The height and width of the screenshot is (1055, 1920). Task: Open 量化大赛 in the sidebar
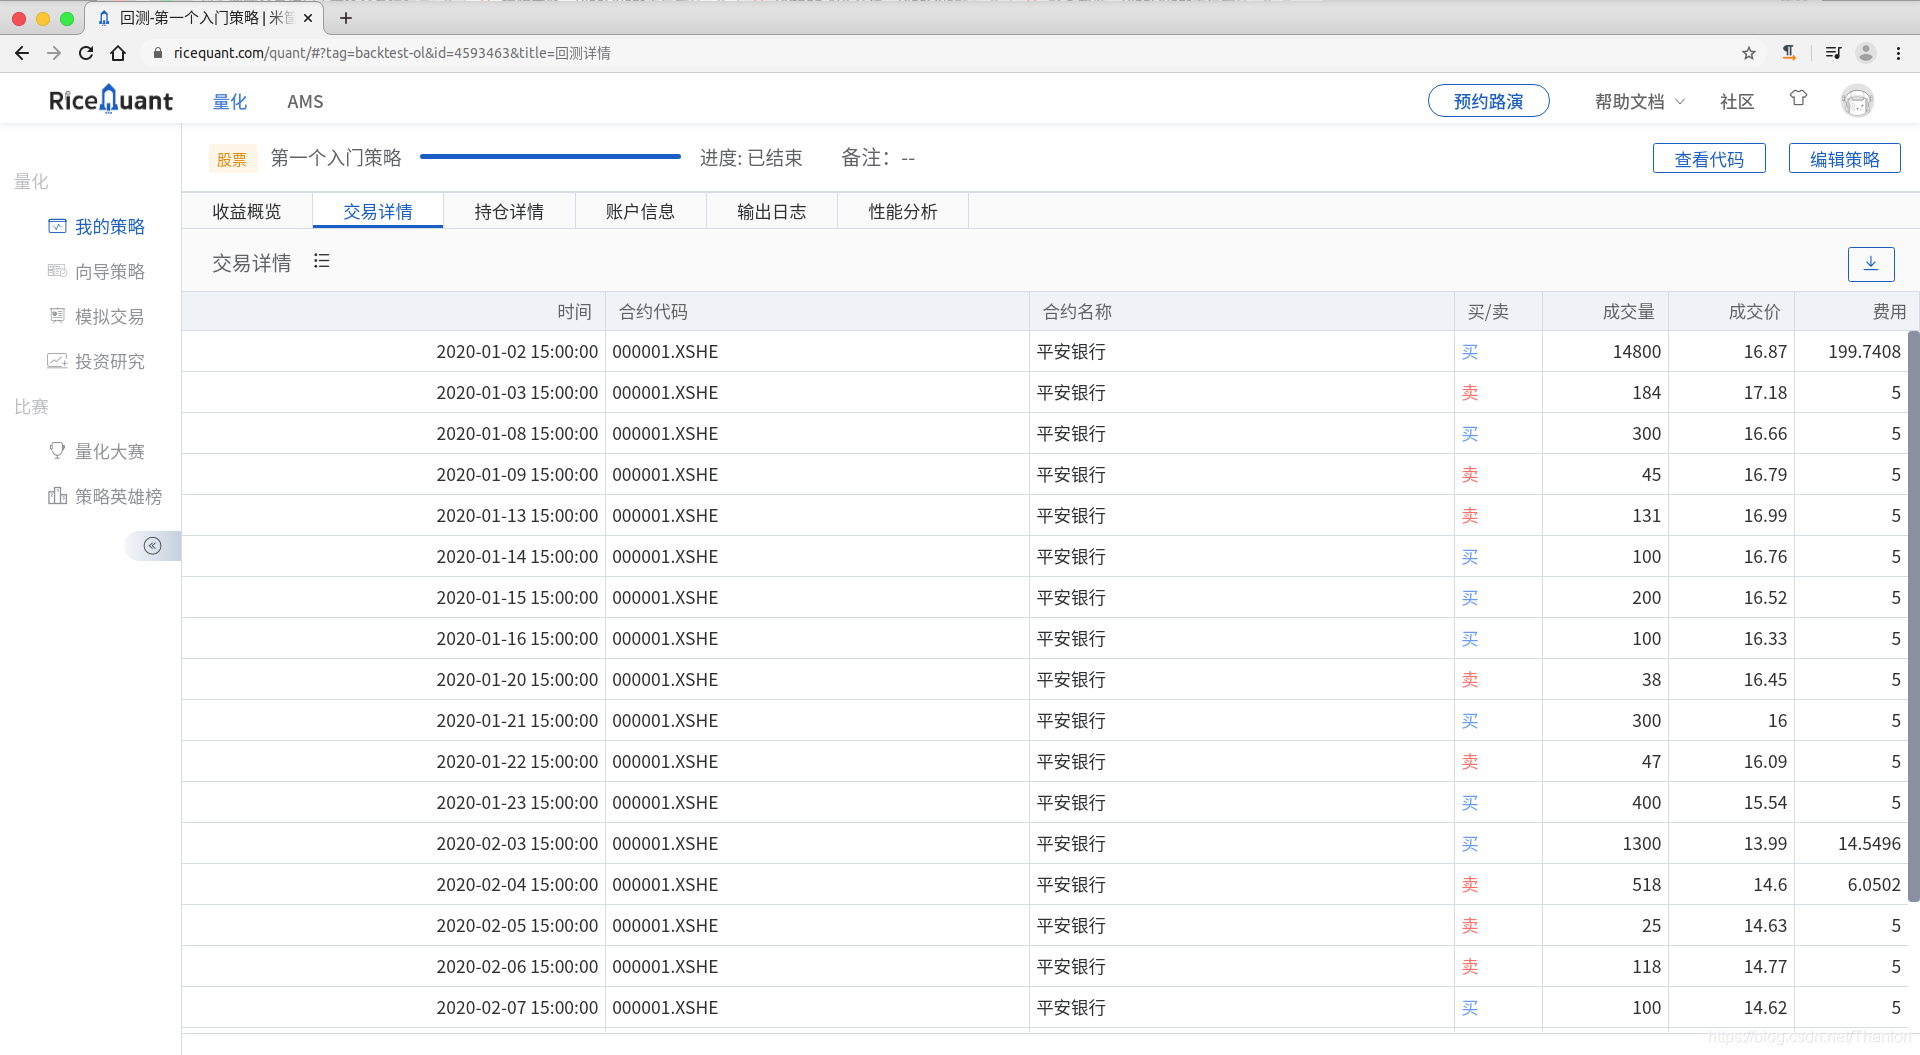[96, 452]
